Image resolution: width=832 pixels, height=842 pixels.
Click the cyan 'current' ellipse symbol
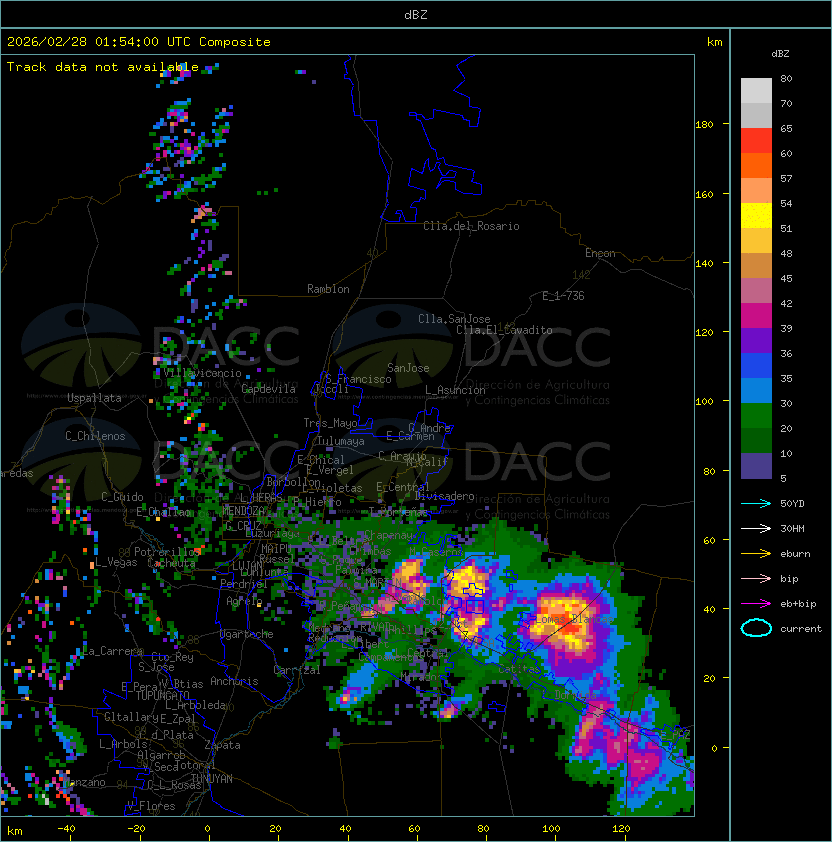click(x=756, y=628)
